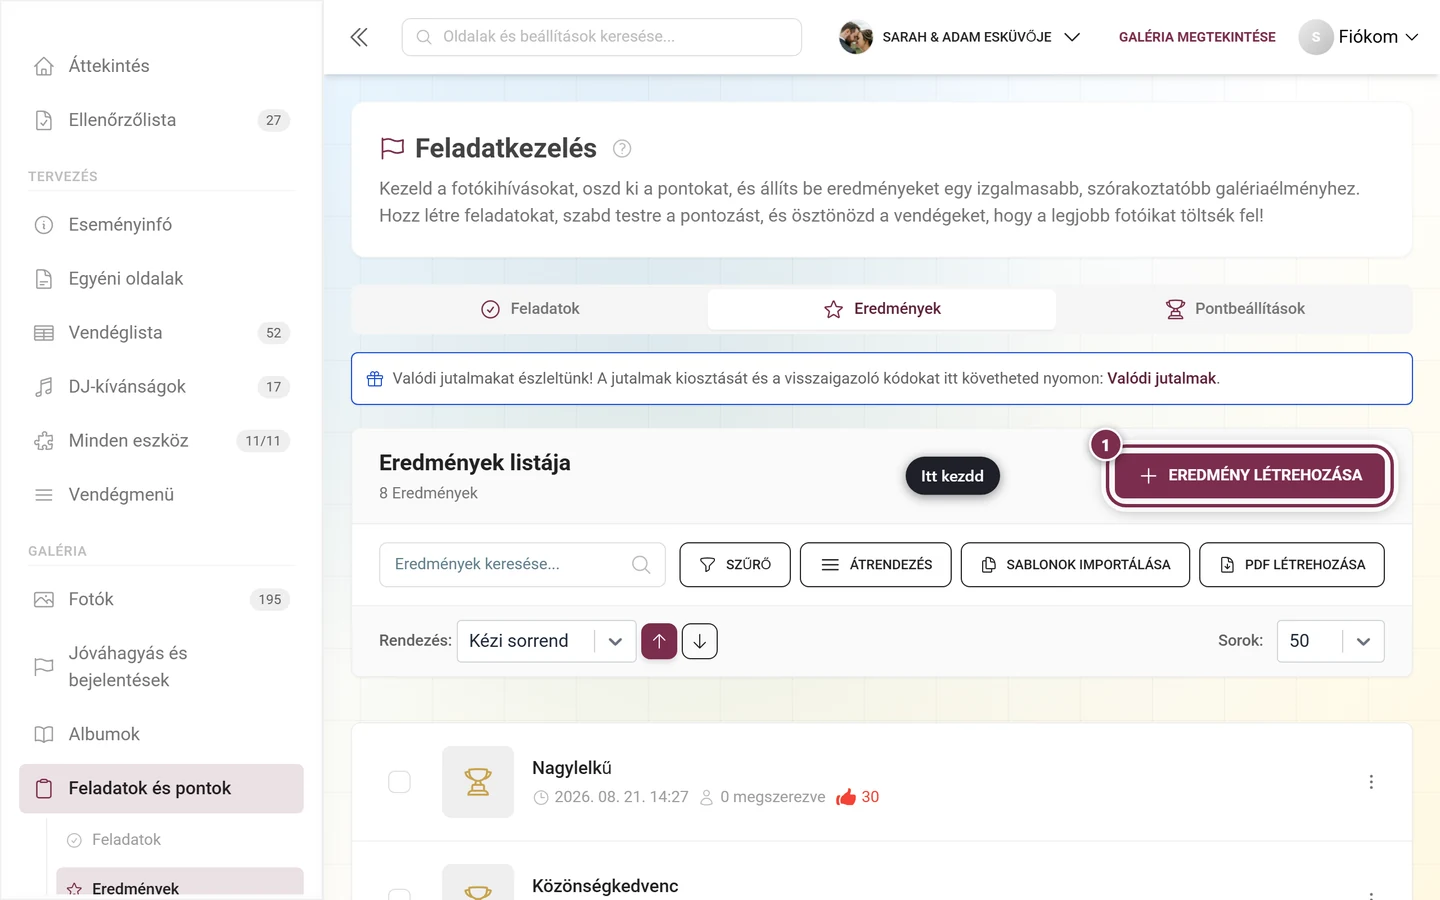The image size is (1440, 900).
Task: Open three-dot menu for Nagylelkű
Action: coord(1371,782)
